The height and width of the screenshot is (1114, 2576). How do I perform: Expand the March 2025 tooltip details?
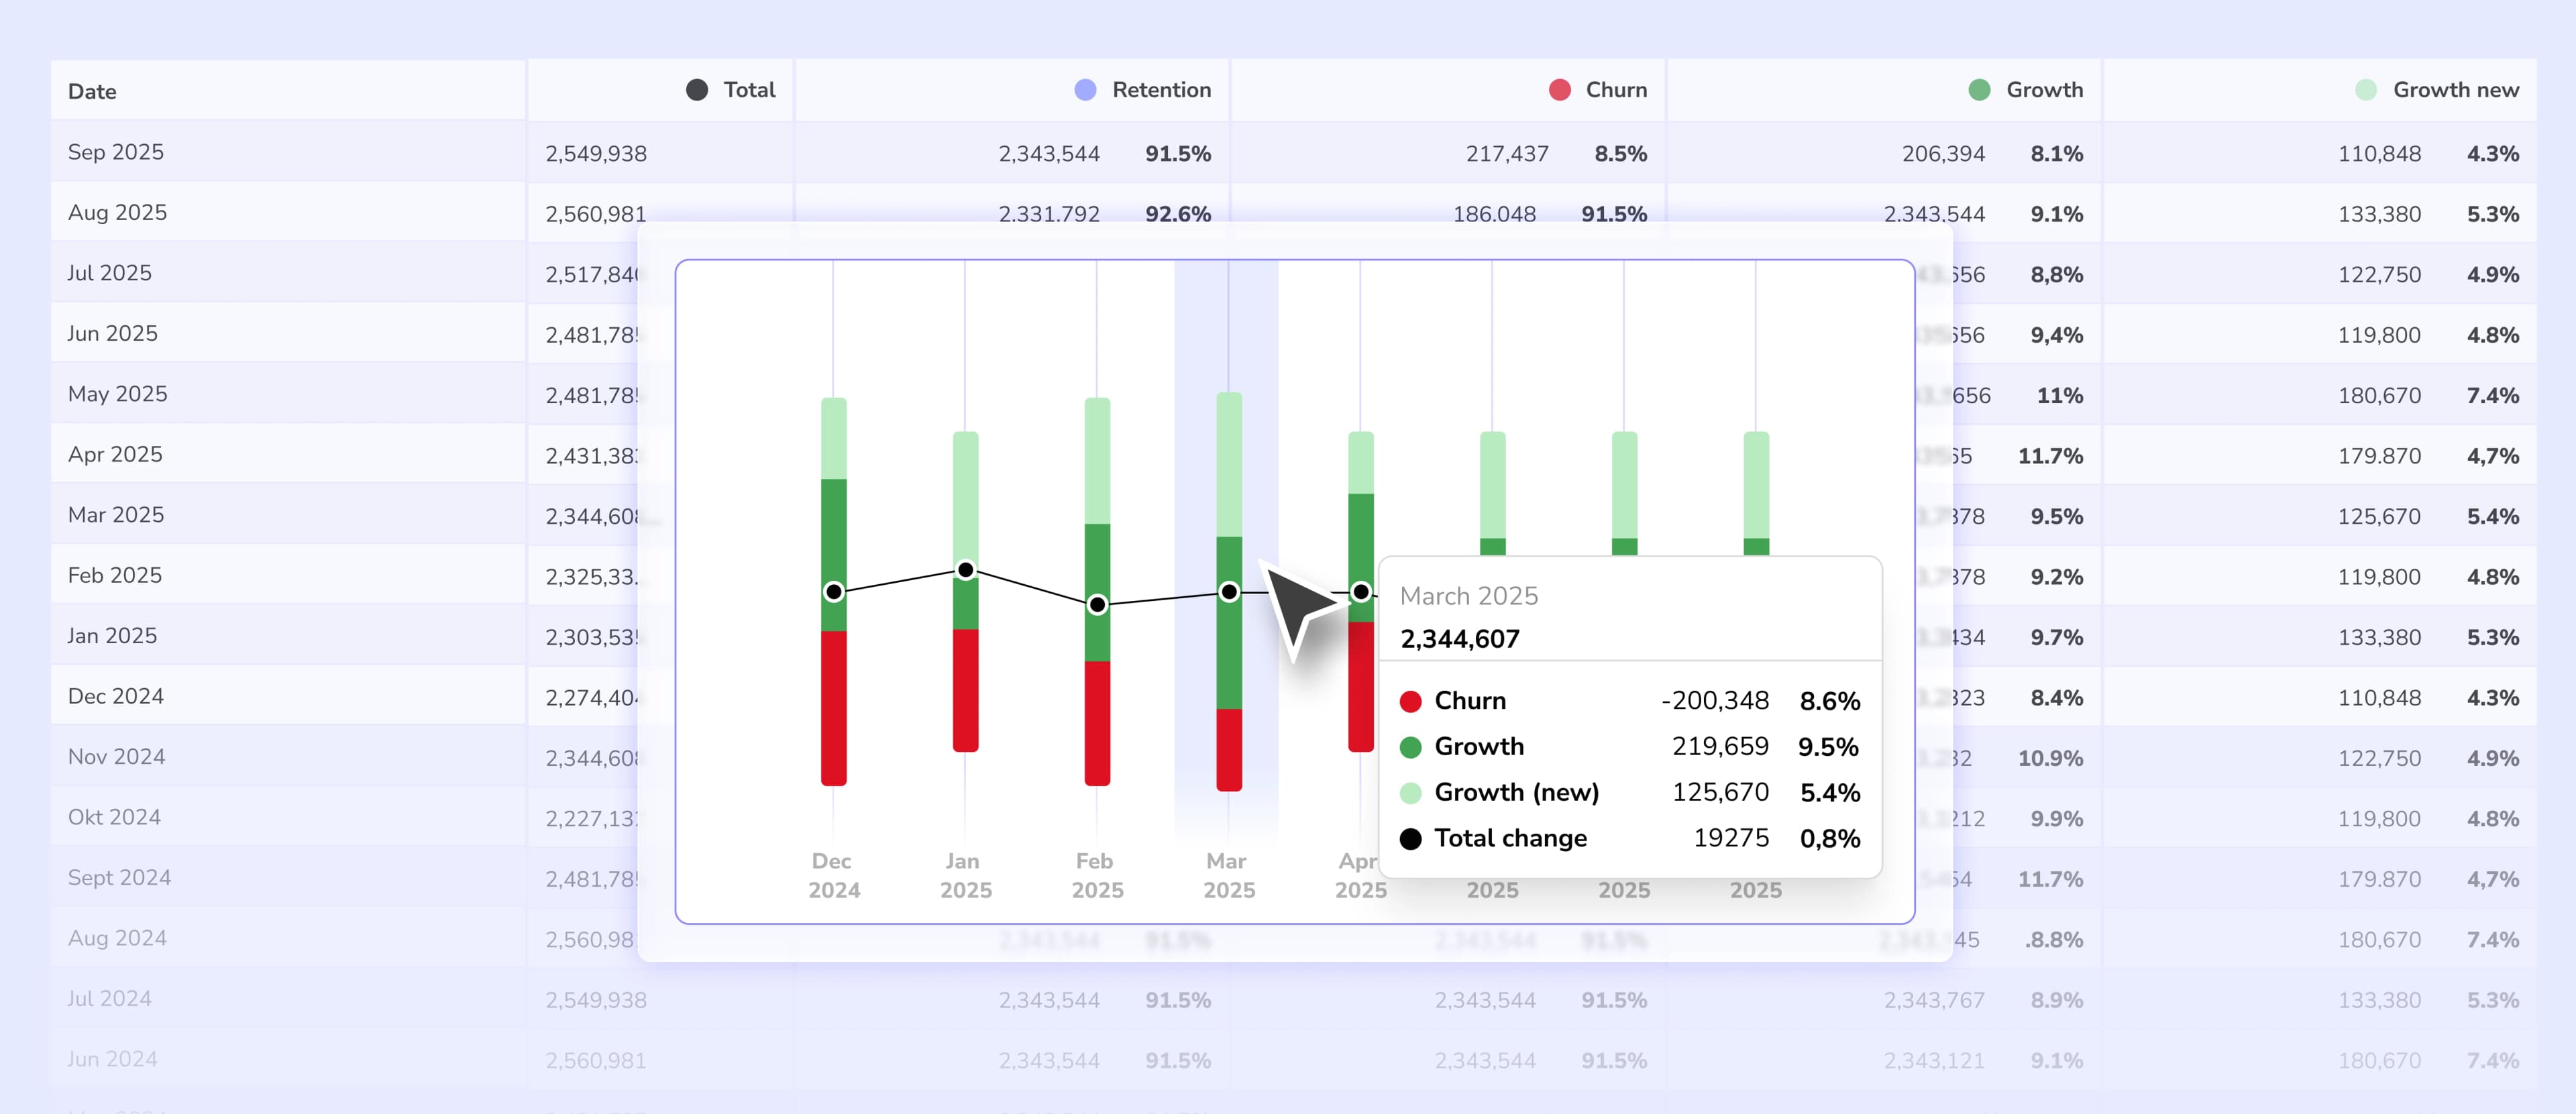(1468, 595)
